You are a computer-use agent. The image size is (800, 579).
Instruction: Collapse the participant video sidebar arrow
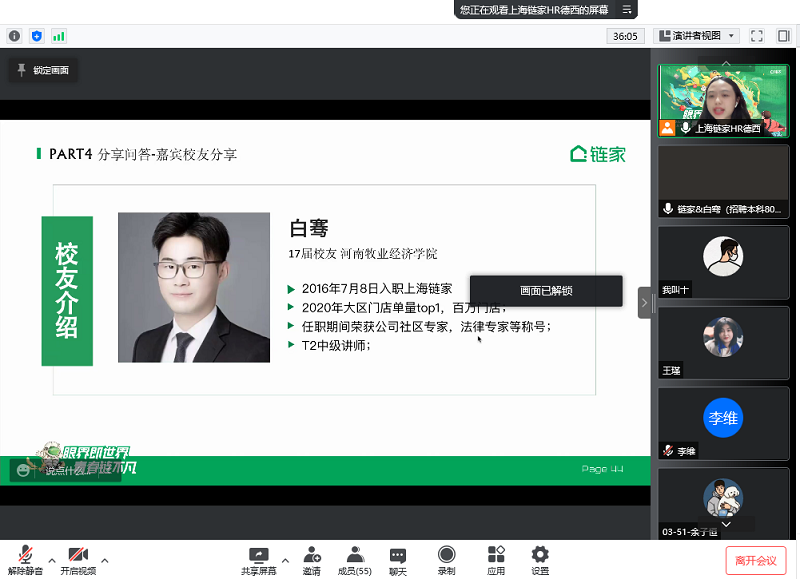pyautogui.click(x=645, y=303)
